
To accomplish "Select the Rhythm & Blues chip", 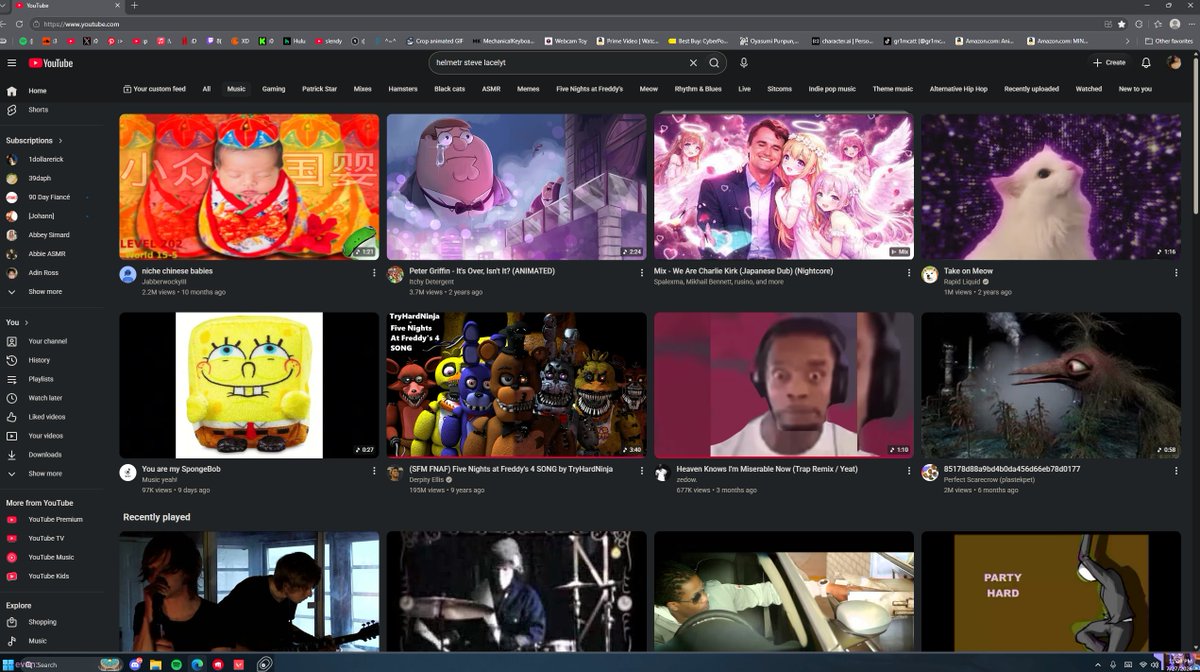I will [698, 89].
